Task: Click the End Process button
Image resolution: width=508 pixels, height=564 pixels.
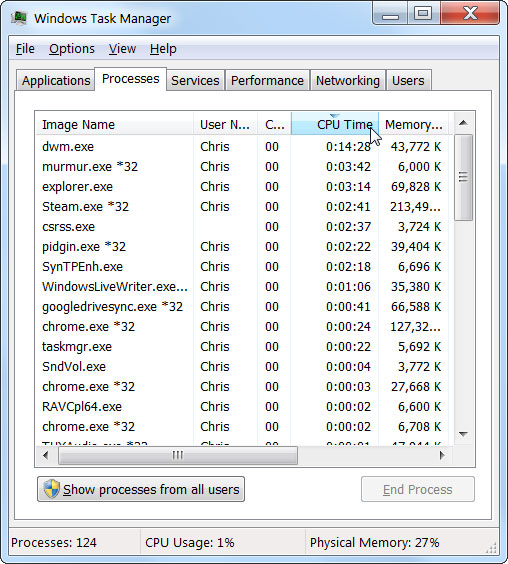Action: (418, 489)
